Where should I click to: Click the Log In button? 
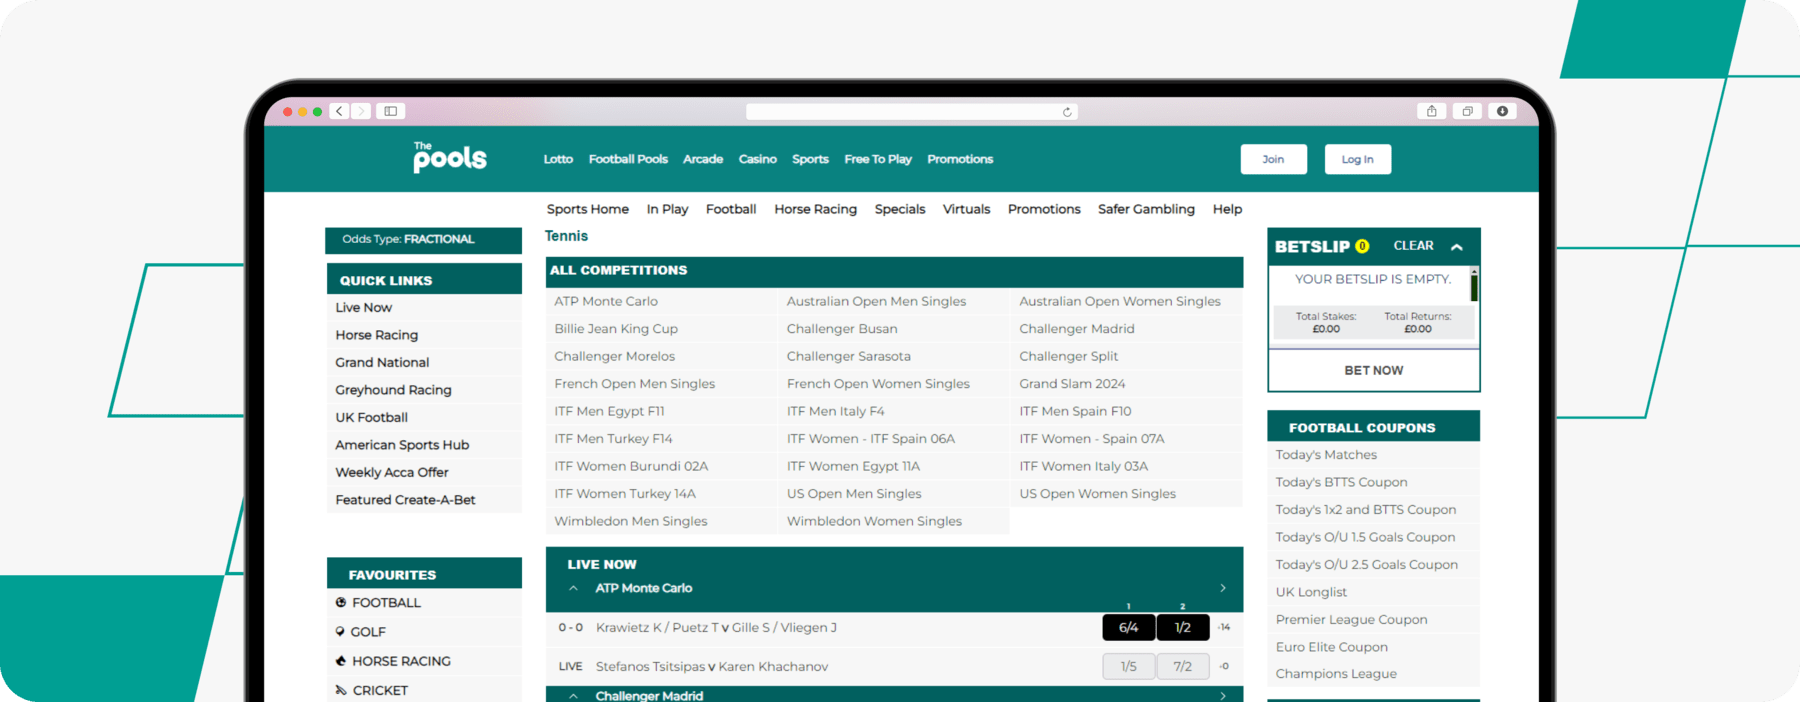point(1357,159)
